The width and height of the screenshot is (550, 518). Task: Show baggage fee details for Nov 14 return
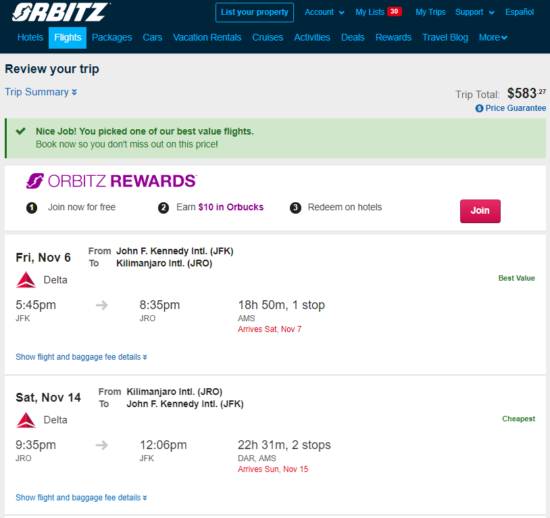81,498
